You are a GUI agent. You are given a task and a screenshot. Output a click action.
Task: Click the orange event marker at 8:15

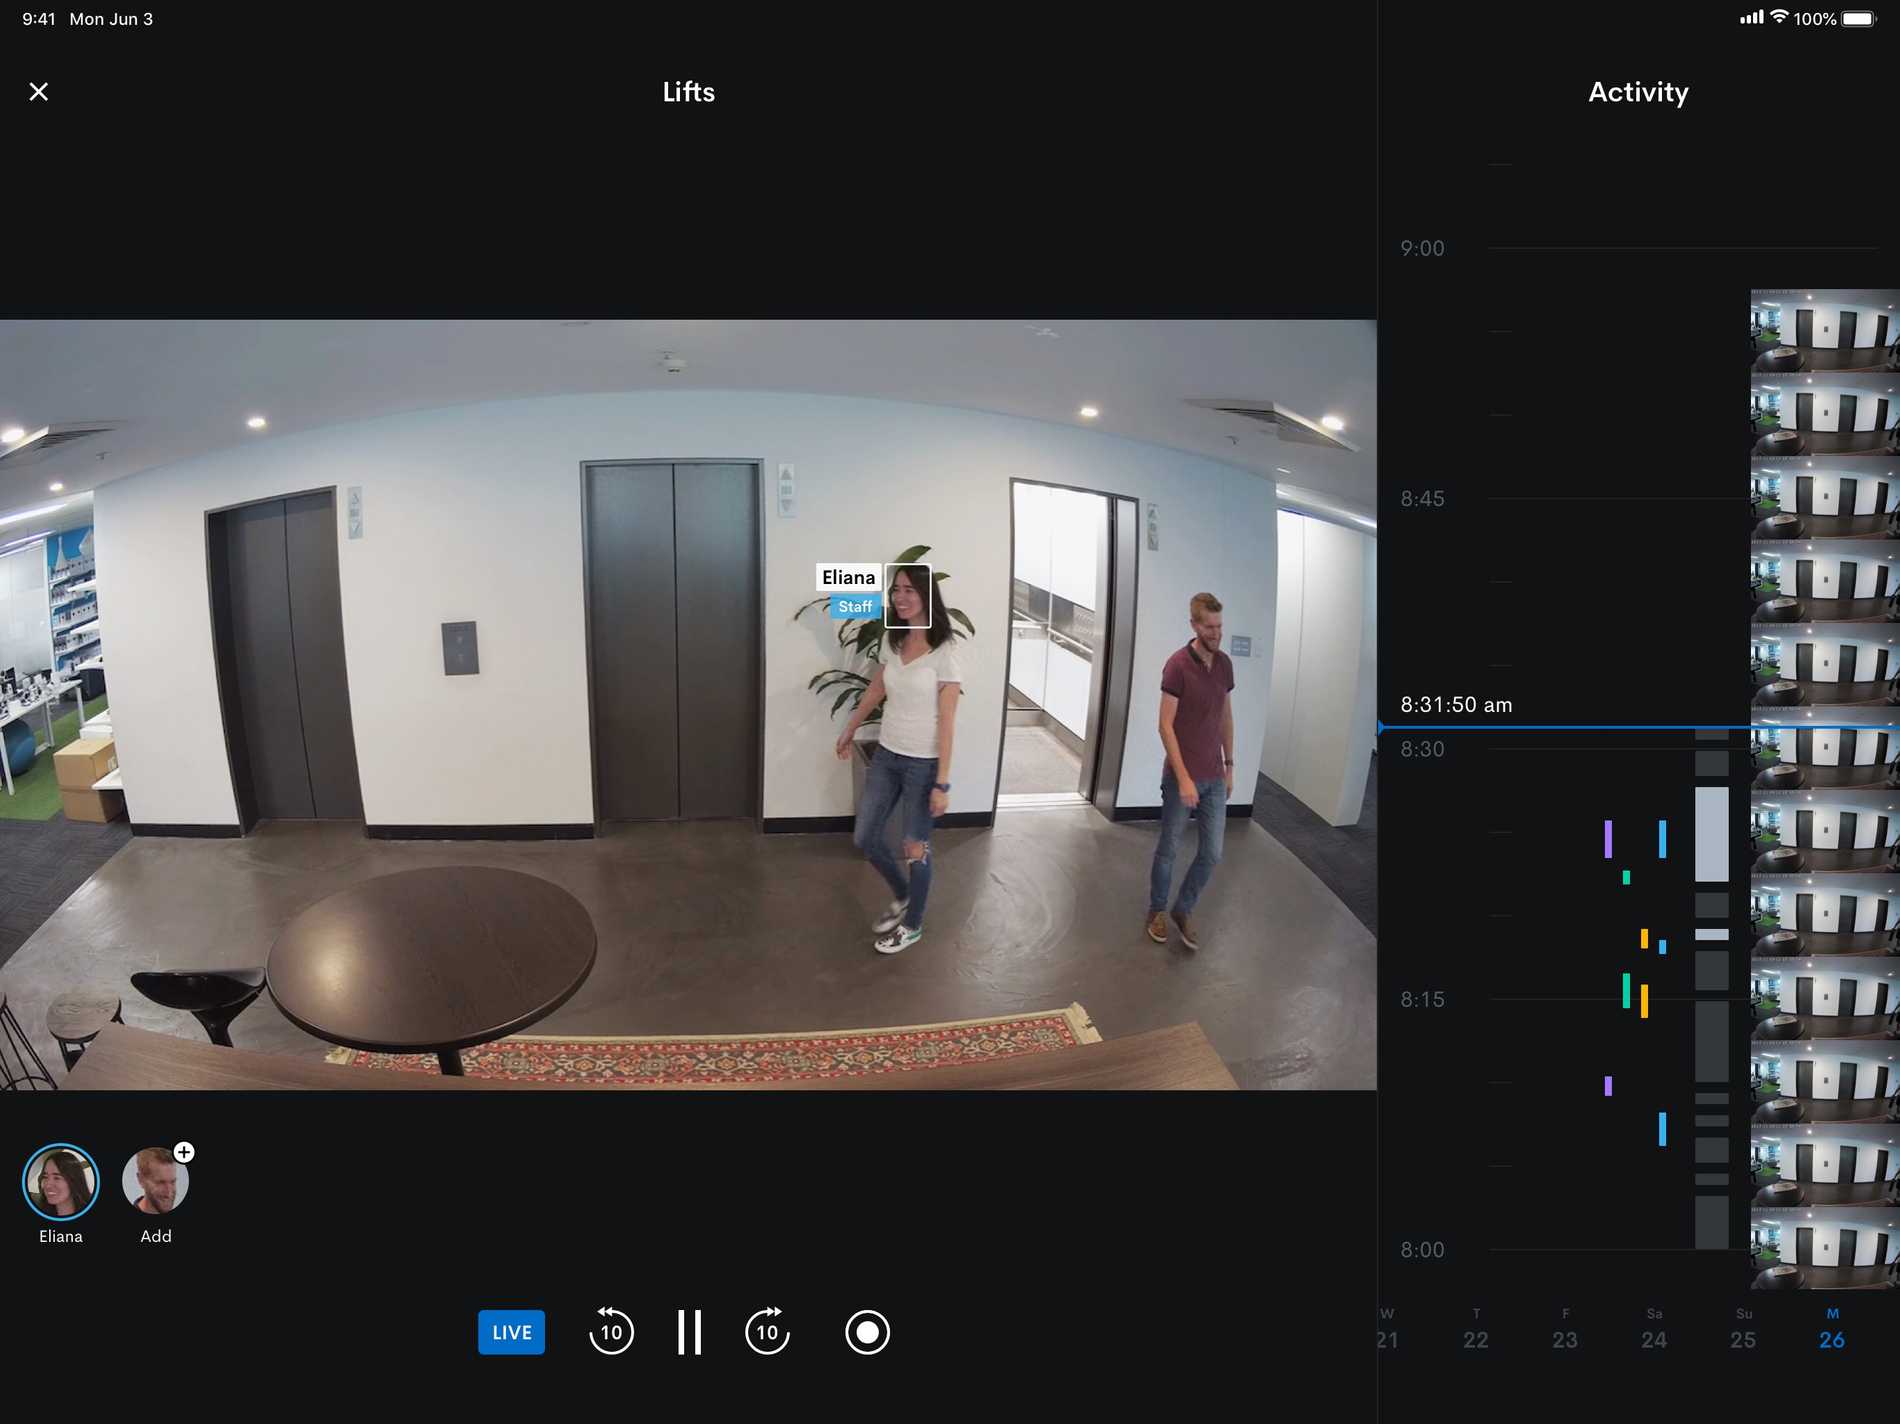click(1644, 1001)
